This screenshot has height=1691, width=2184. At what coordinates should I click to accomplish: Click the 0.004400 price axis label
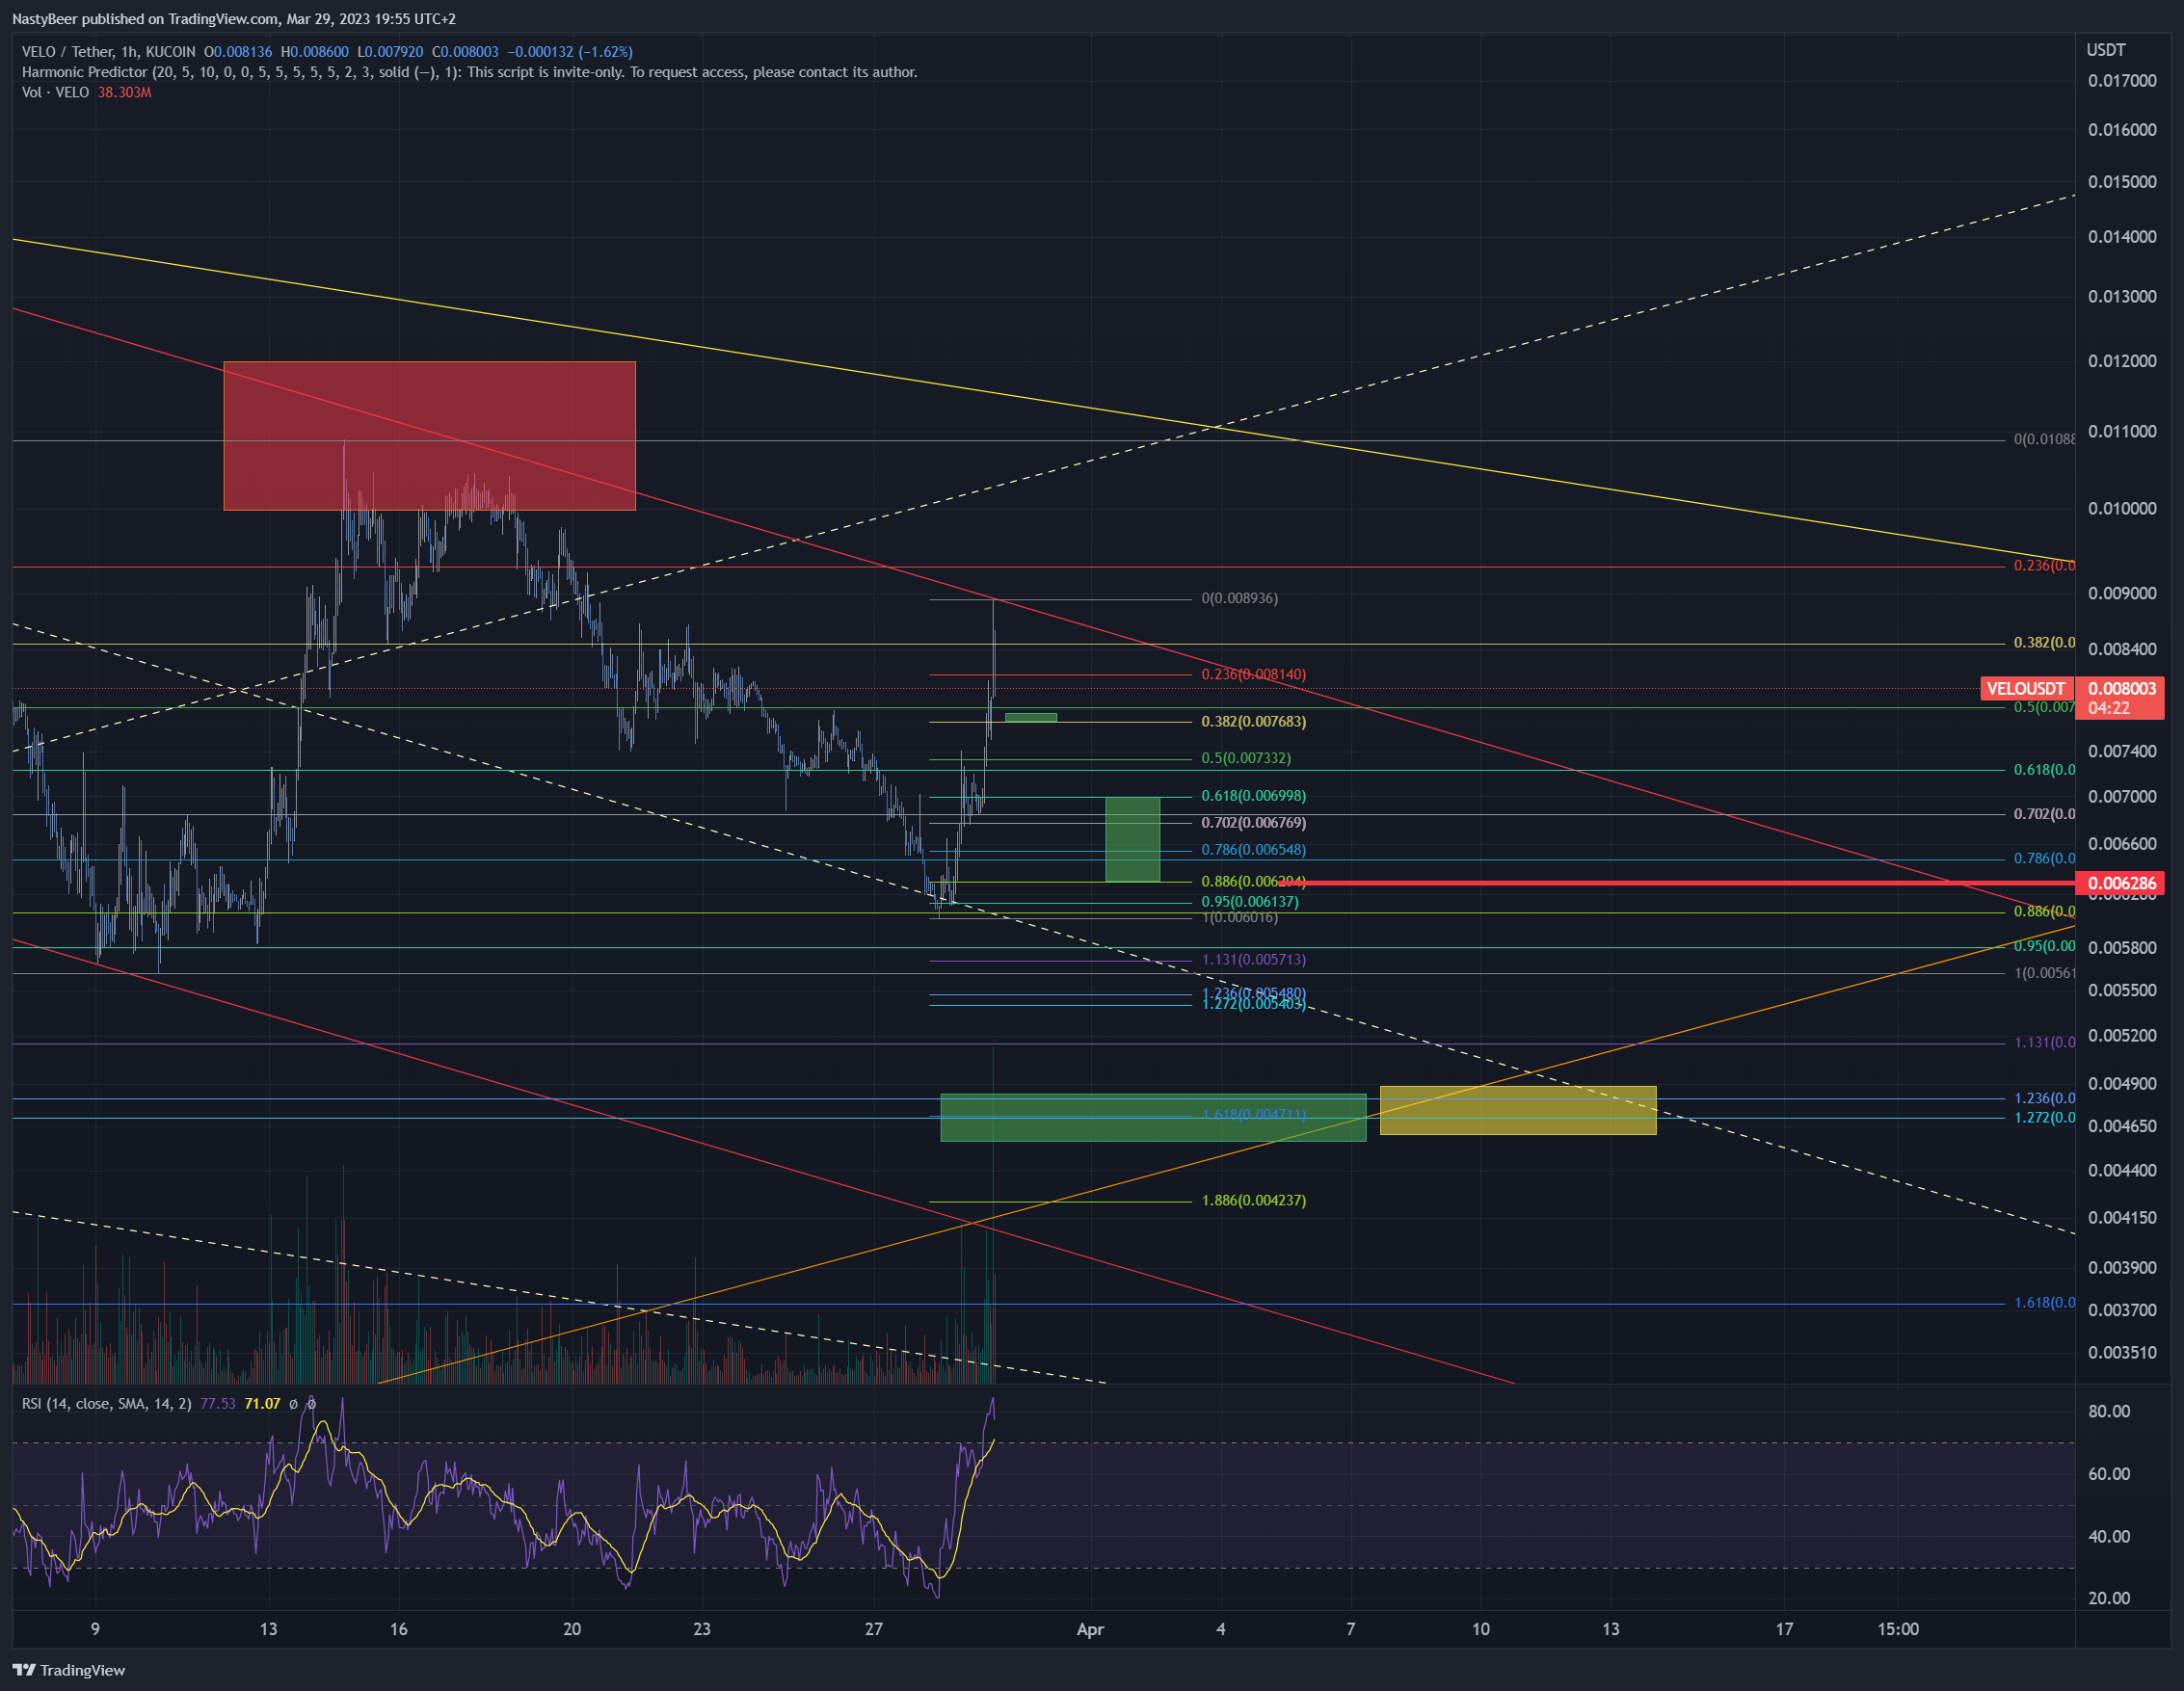2122,1170
